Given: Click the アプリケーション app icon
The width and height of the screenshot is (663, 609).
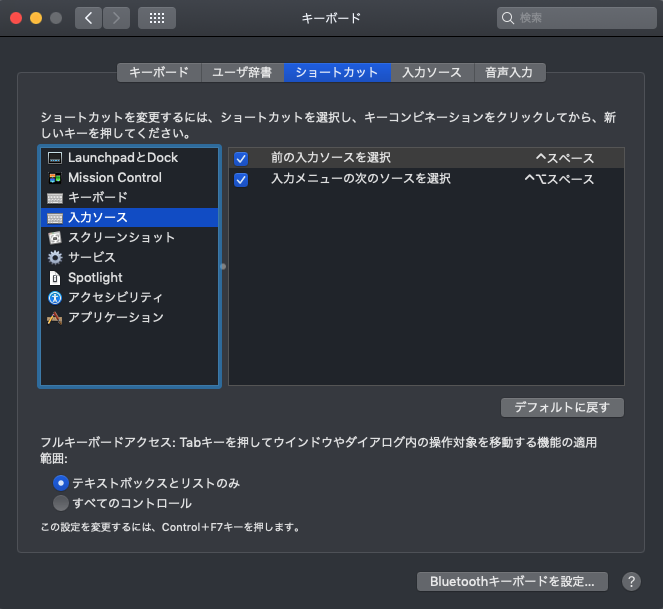Looking at the screenshot, I should point(55,318).
